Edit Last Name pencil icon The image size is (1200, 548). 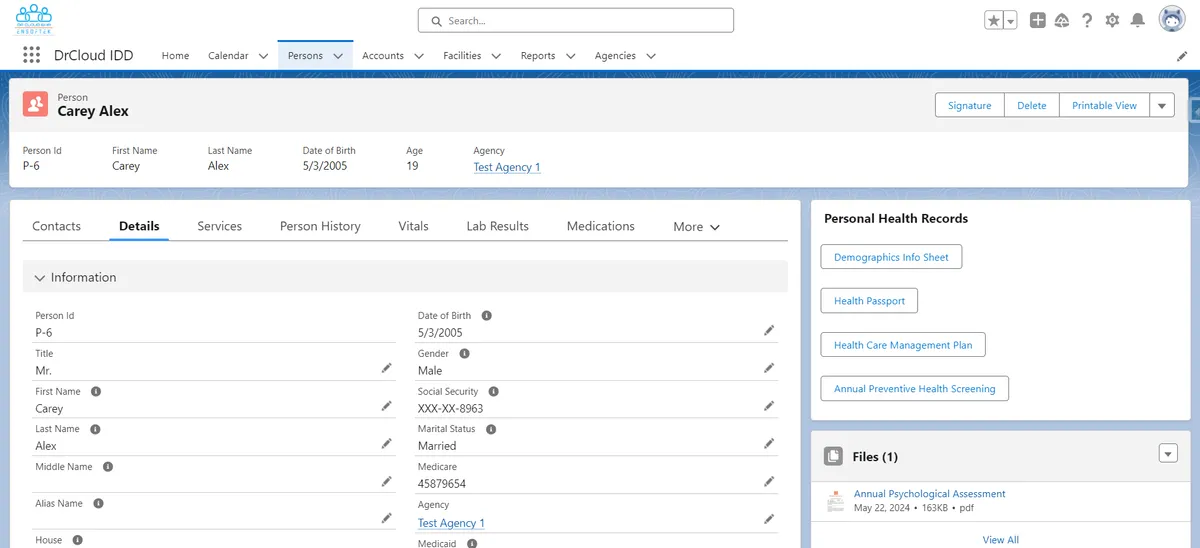click(387, 443)
